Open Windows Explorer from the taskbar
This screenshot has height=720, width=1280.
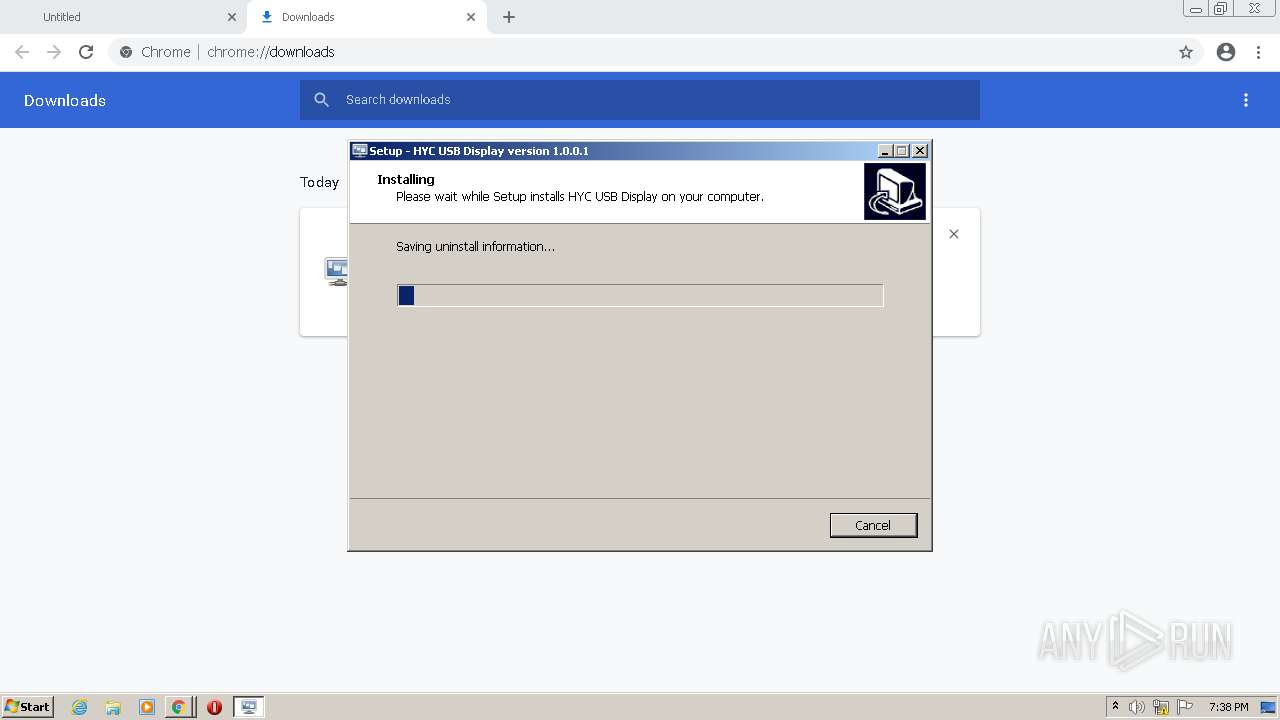pos(113,707)
